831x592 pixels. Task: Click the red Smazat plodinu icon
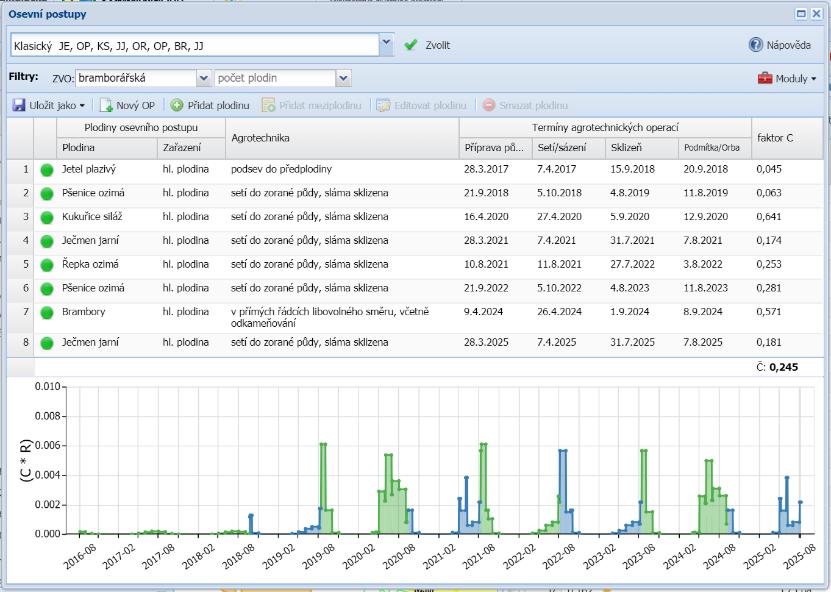point(489,105)
